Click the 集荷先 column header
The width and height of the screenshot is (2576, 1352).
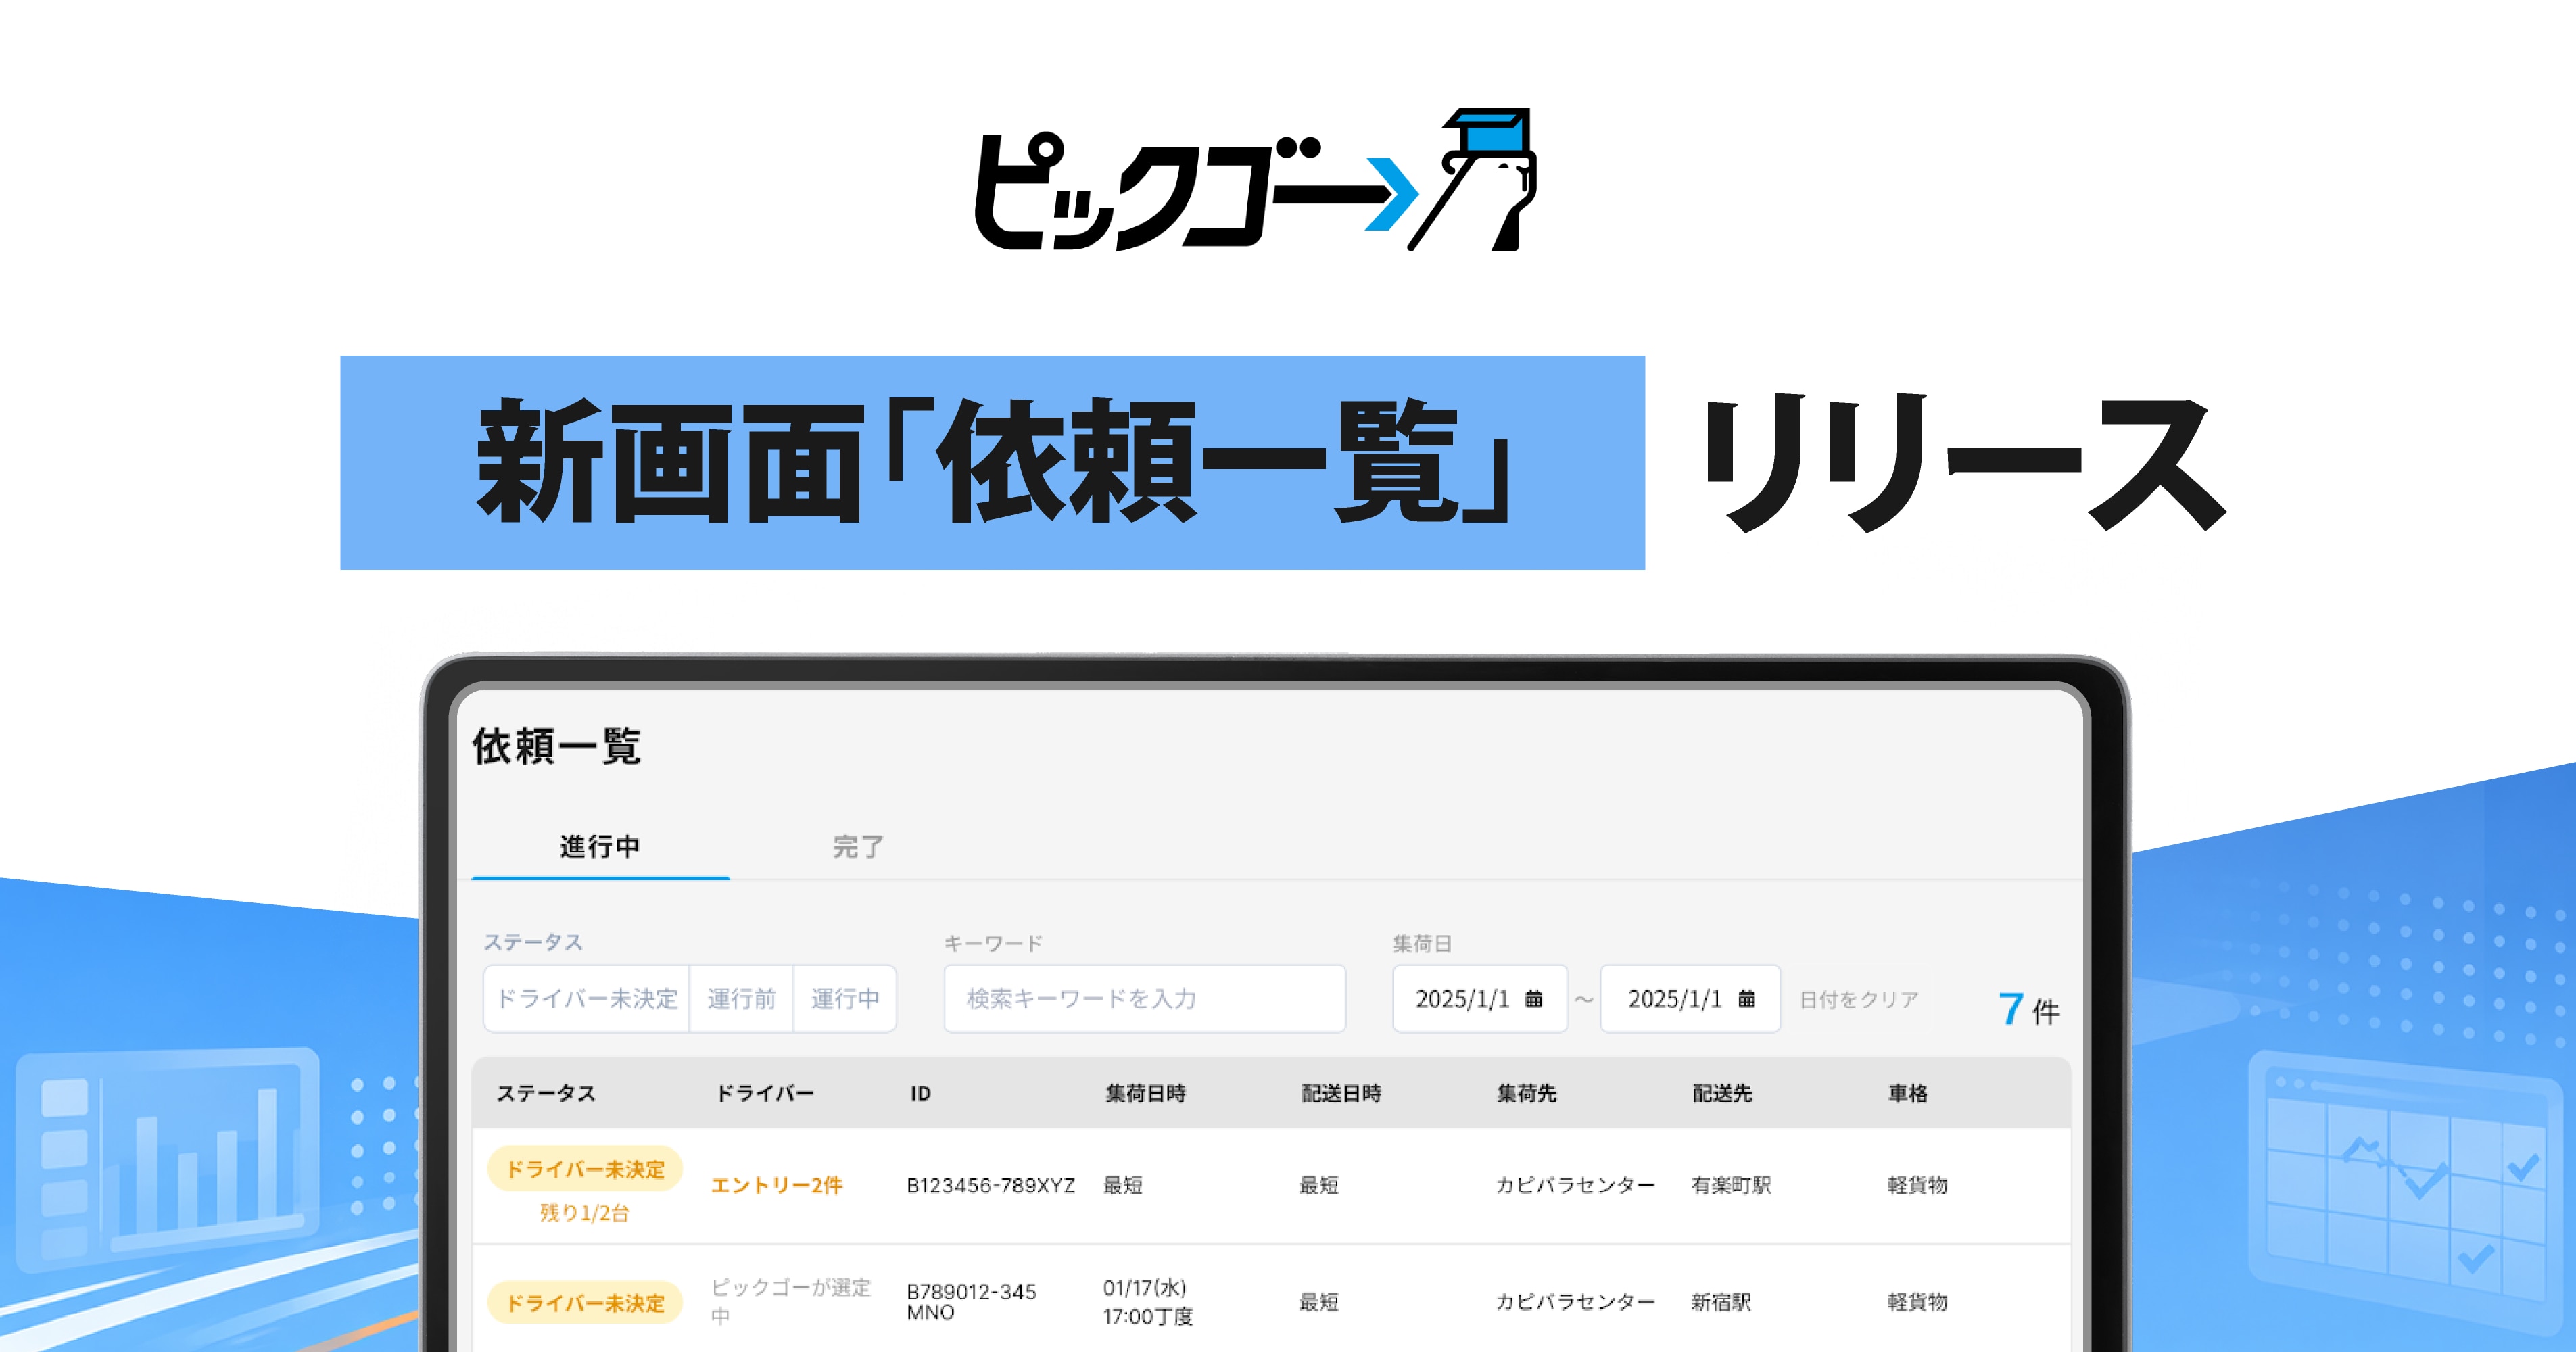tap(1526, 1093)
